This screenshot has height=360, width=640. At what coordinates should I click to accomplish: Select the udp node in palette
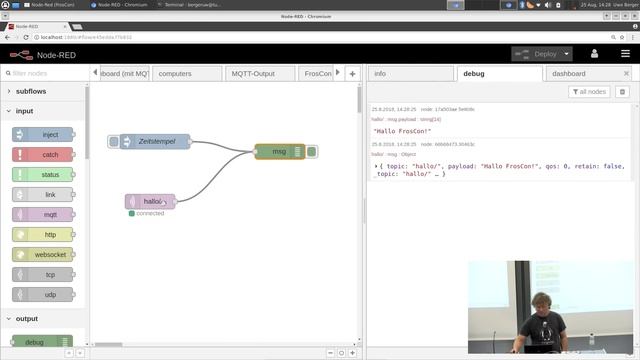(43, 295)
